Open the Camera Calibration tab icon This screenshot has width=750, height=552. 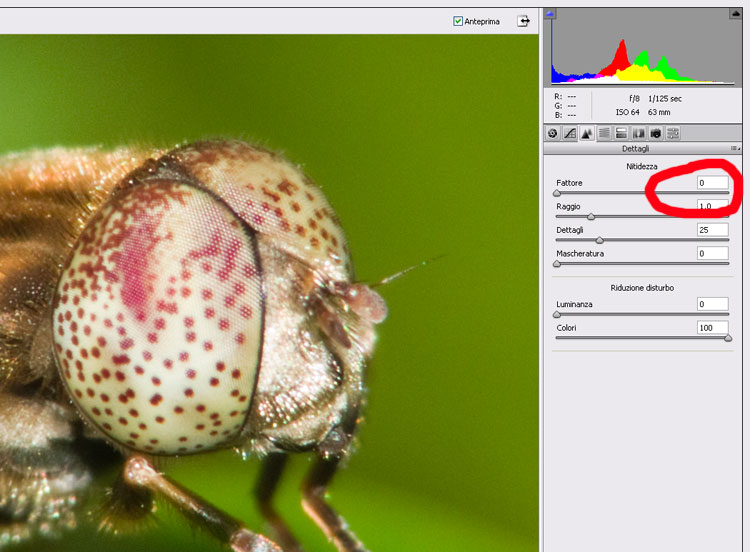[x=656, y=133]
